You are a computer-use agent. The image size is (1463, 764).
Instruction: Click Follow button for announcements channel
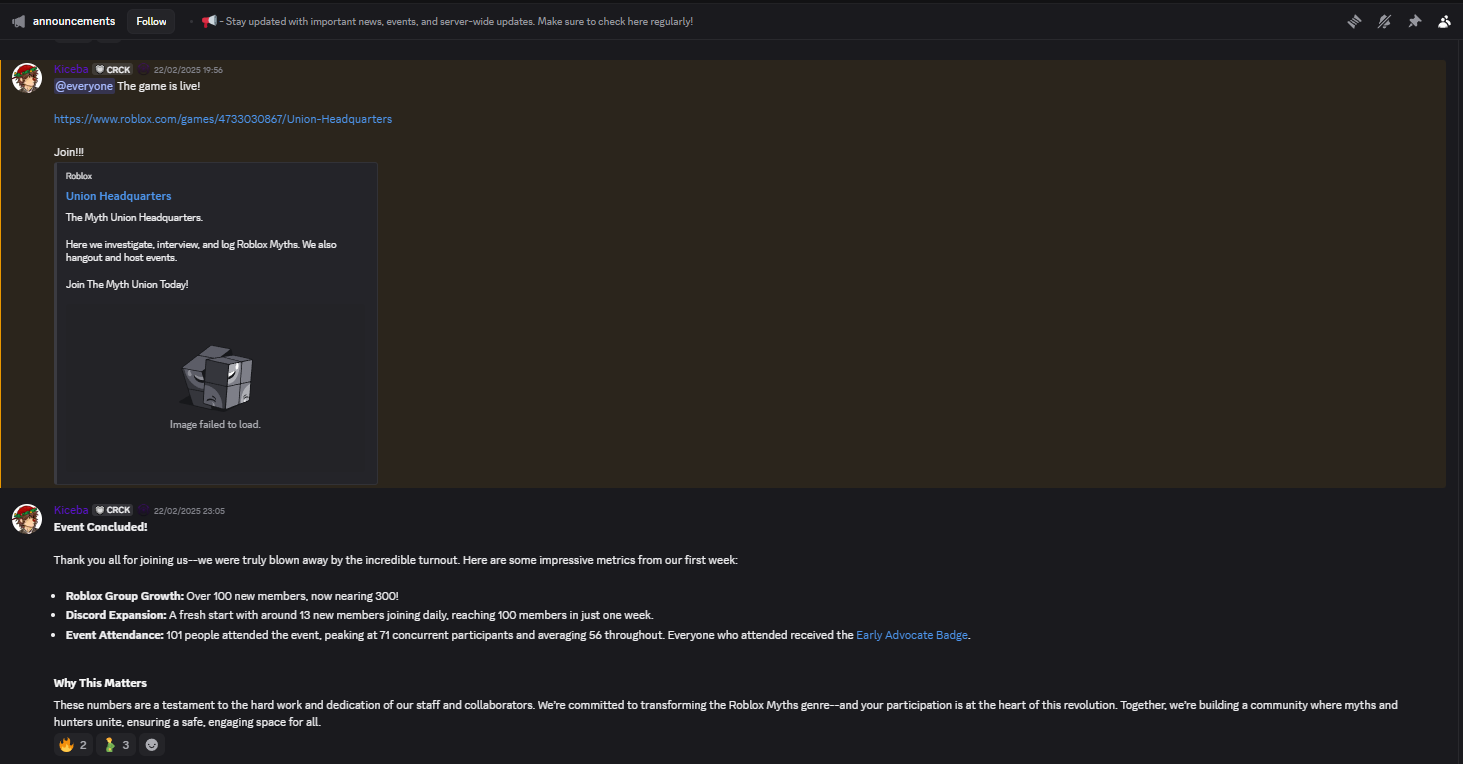(151, 21)
